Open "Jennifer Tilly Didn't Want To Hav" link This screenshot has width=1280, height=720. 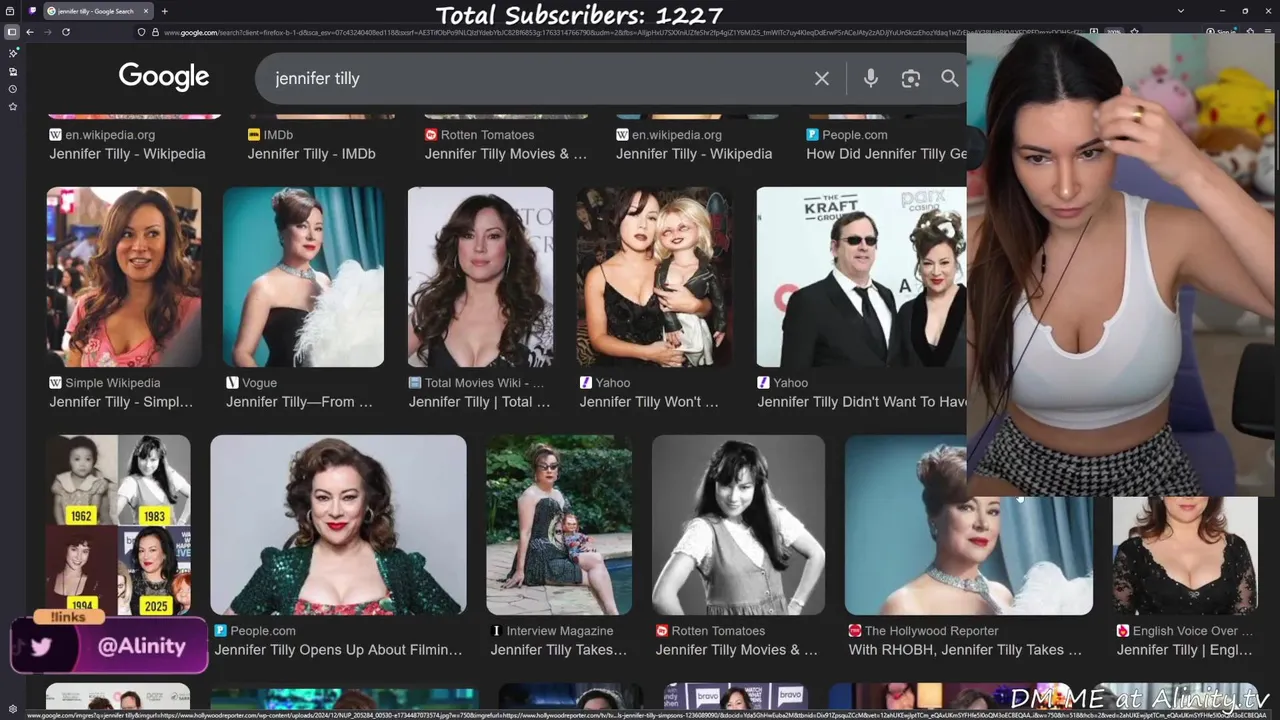pos(862,402)
